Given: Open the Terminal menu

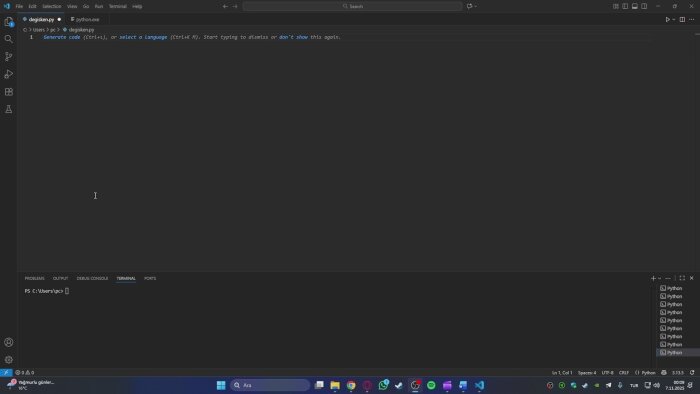Looking at the screenshot, I should [118, 6].
